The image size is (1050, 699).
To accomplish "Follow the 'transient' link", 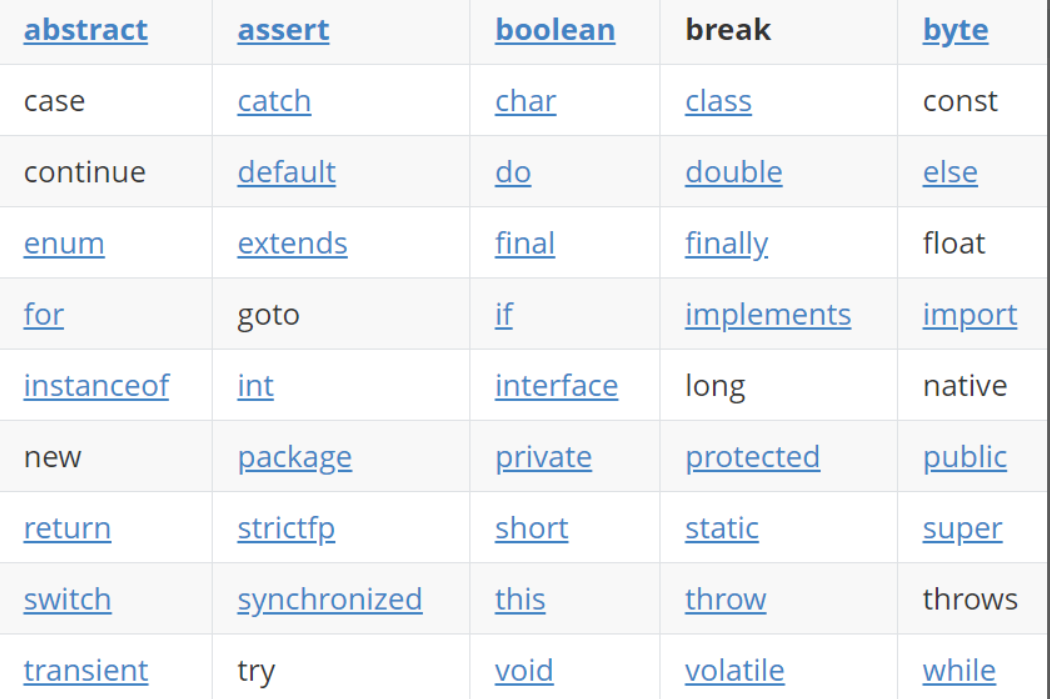I will coord(85,670).
